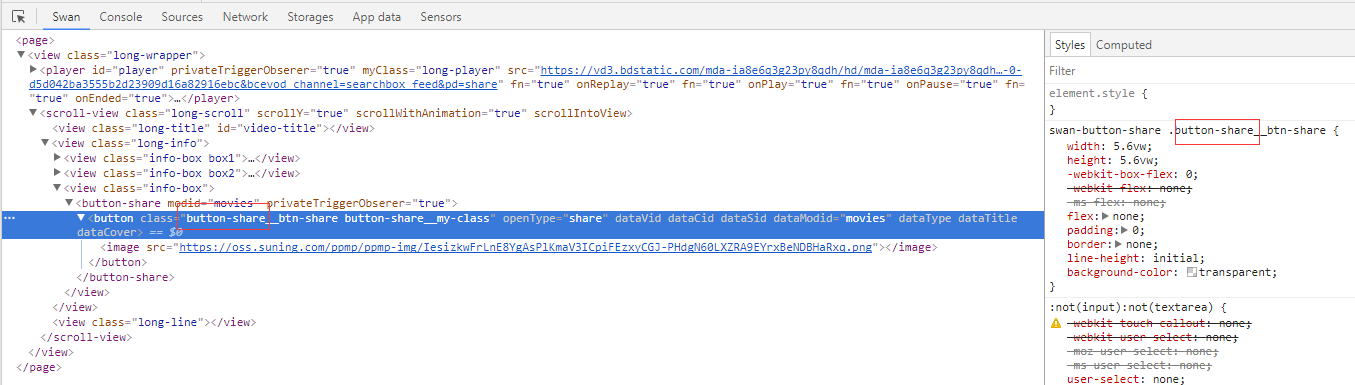1355x385 pixels.
Task: Switch to the Swan tab
Action: coord(66,17)
